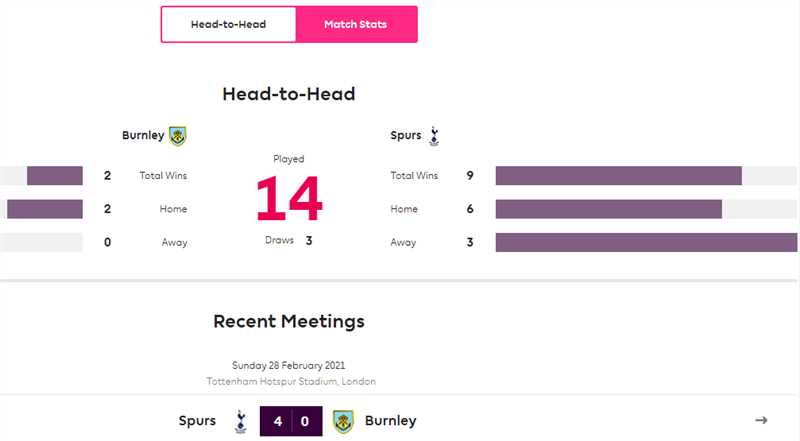Click the Spurs crest in Head-to-Head header

pyautogui.click(x=434, y=136)
